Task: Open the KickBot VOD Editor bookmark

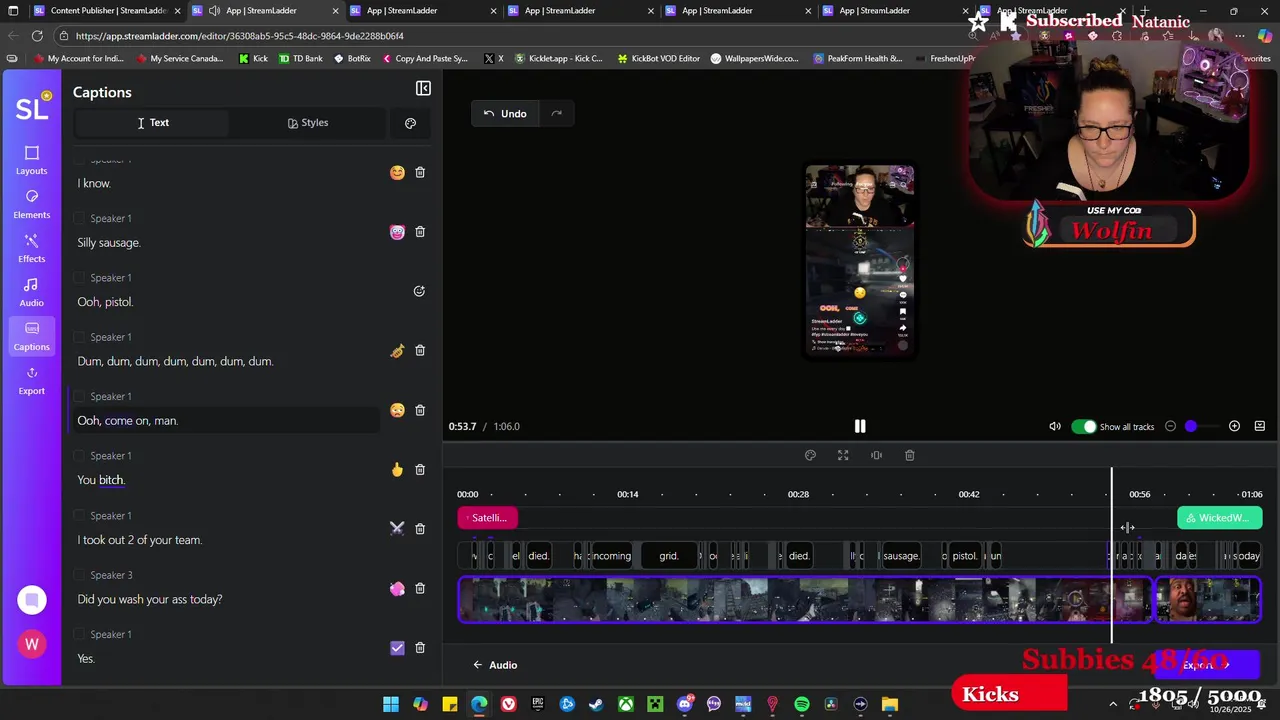Action: (659, 58)
